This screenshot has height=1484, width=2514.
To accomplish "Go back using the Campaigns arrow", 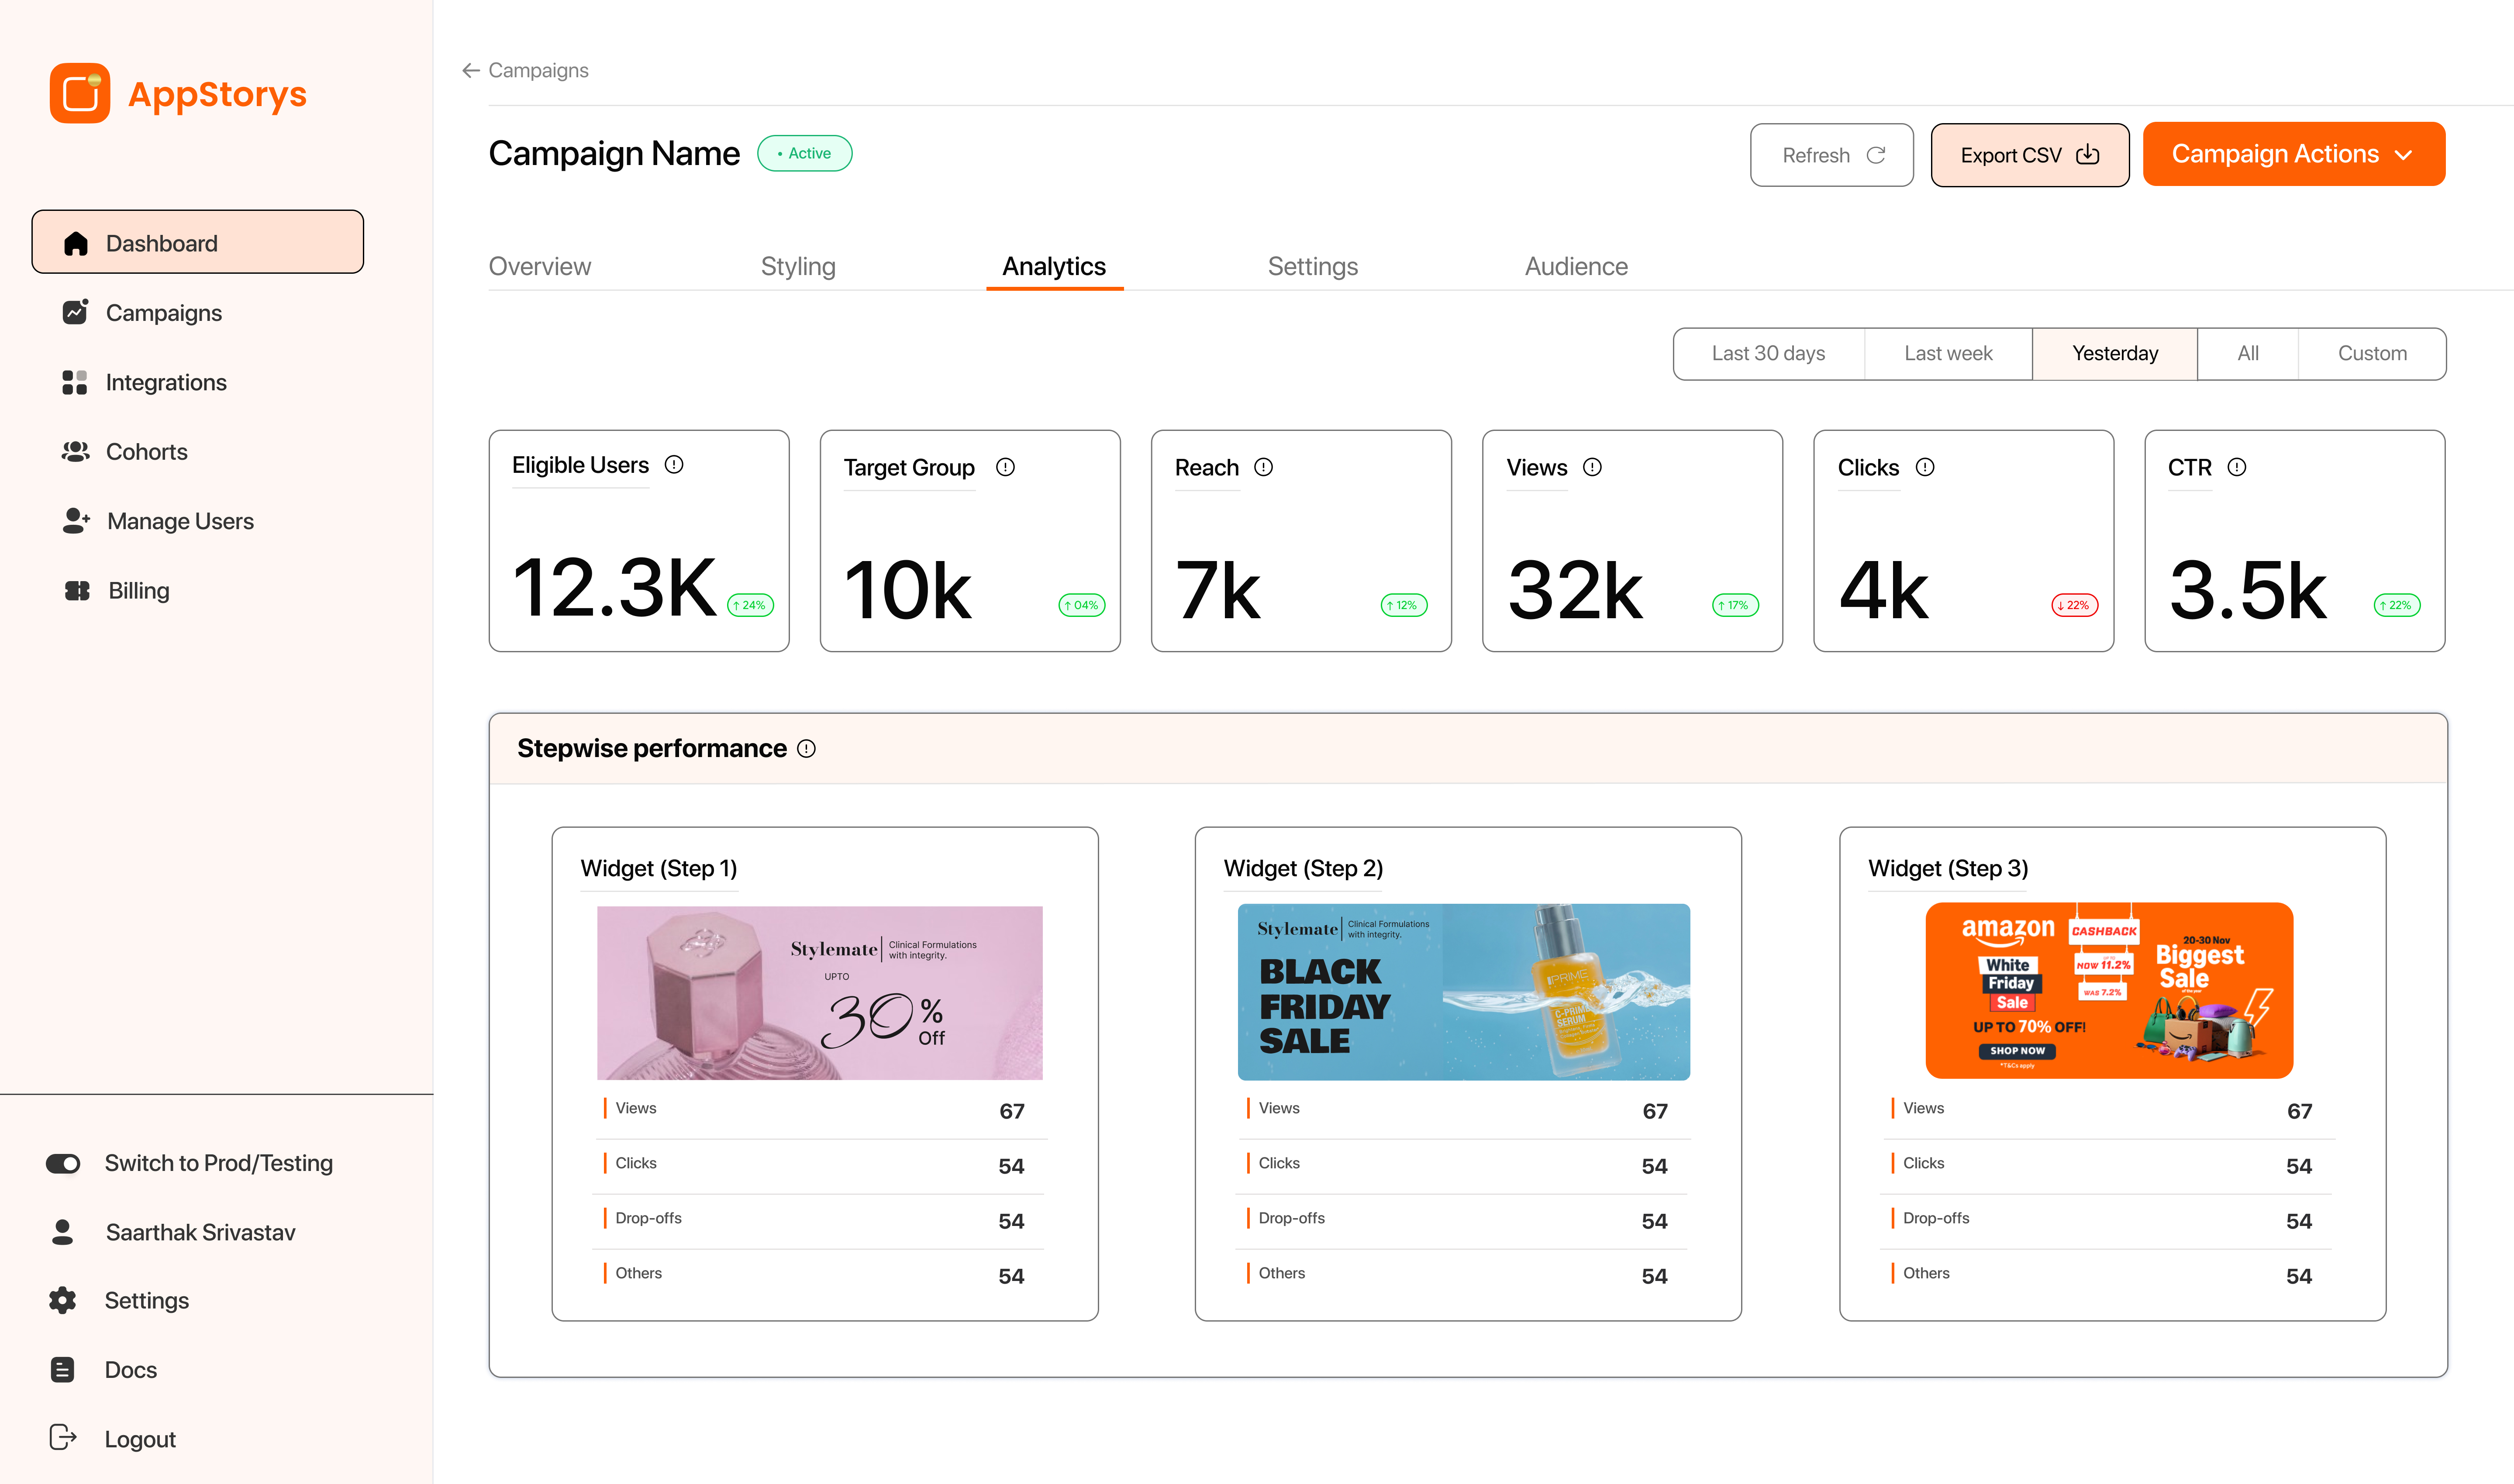I will [471, 70].
